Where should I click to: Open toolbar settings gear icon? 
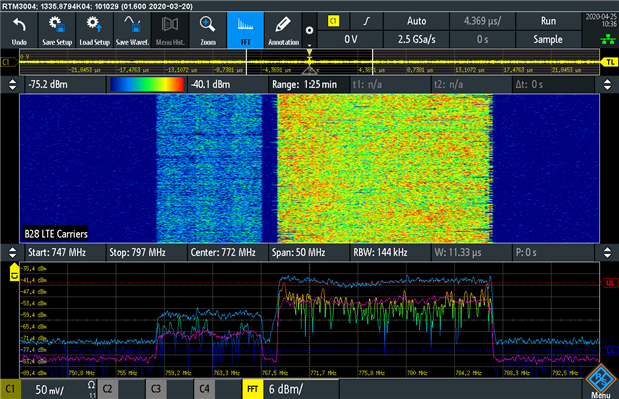310,30
